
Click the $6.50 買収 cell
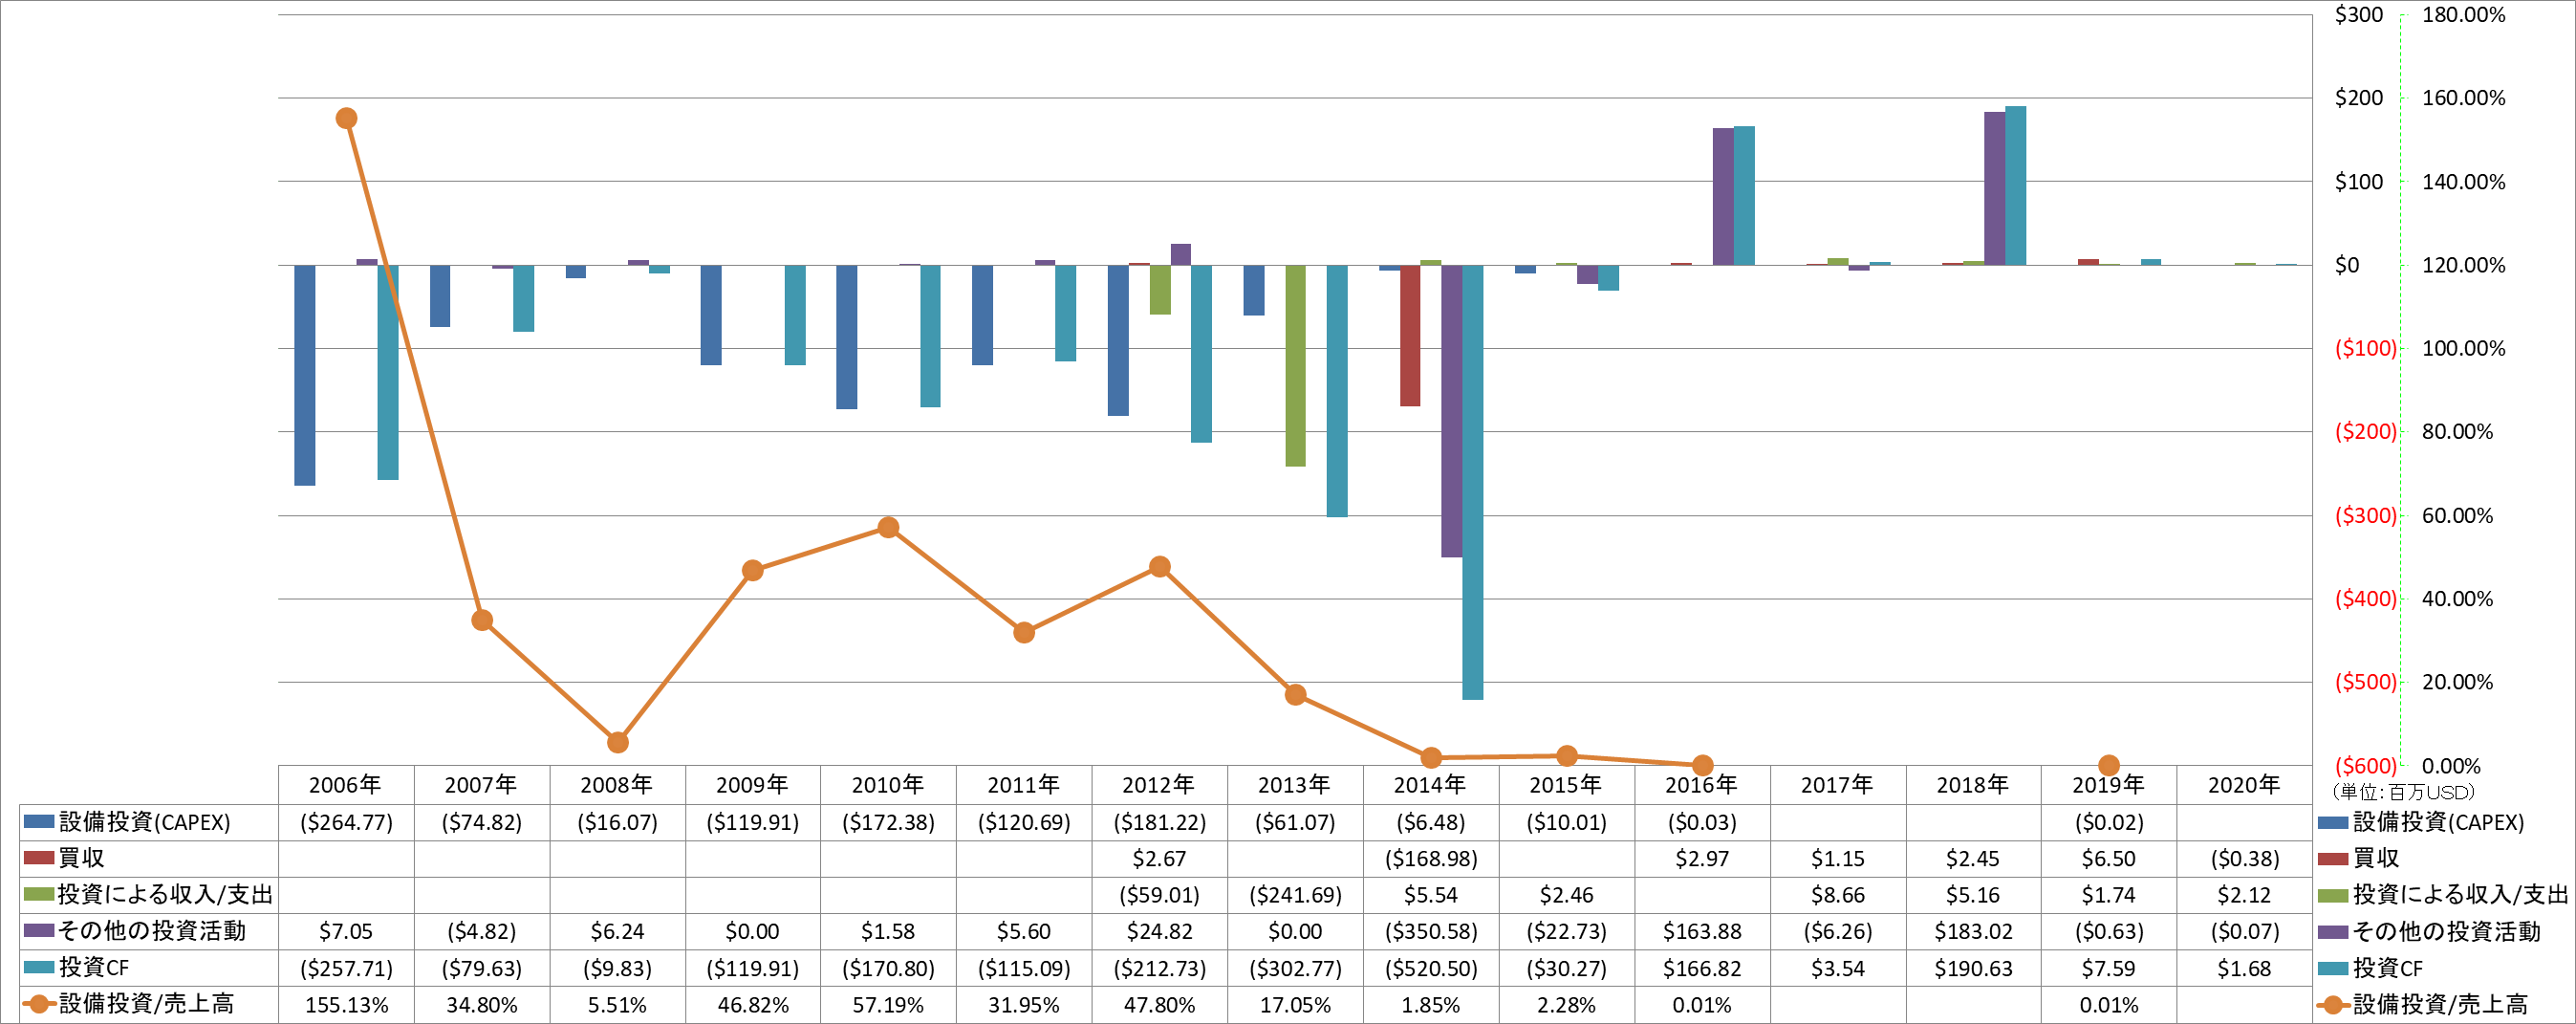[x=2109, y=858]
